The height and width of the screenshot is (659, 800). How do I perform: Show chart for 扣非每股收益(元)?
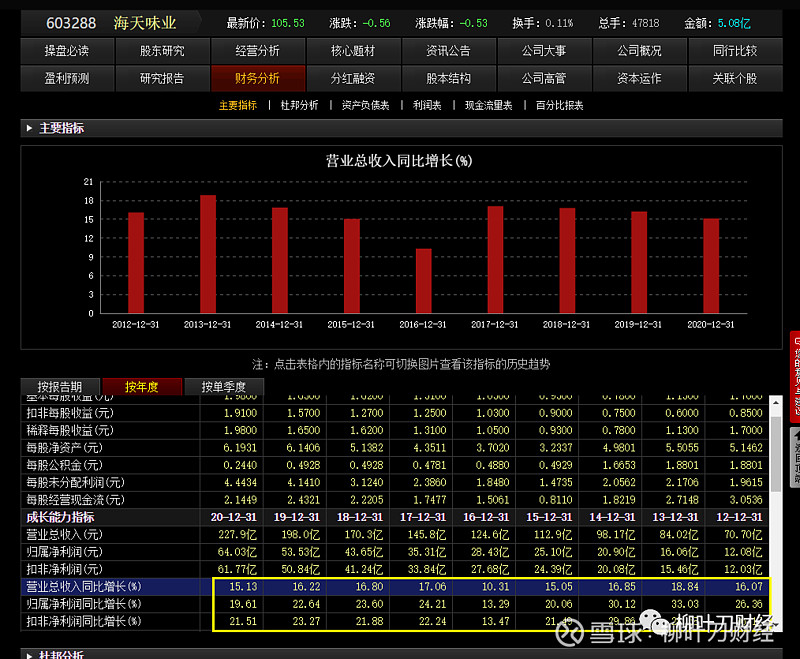click(x=70, y=413)
